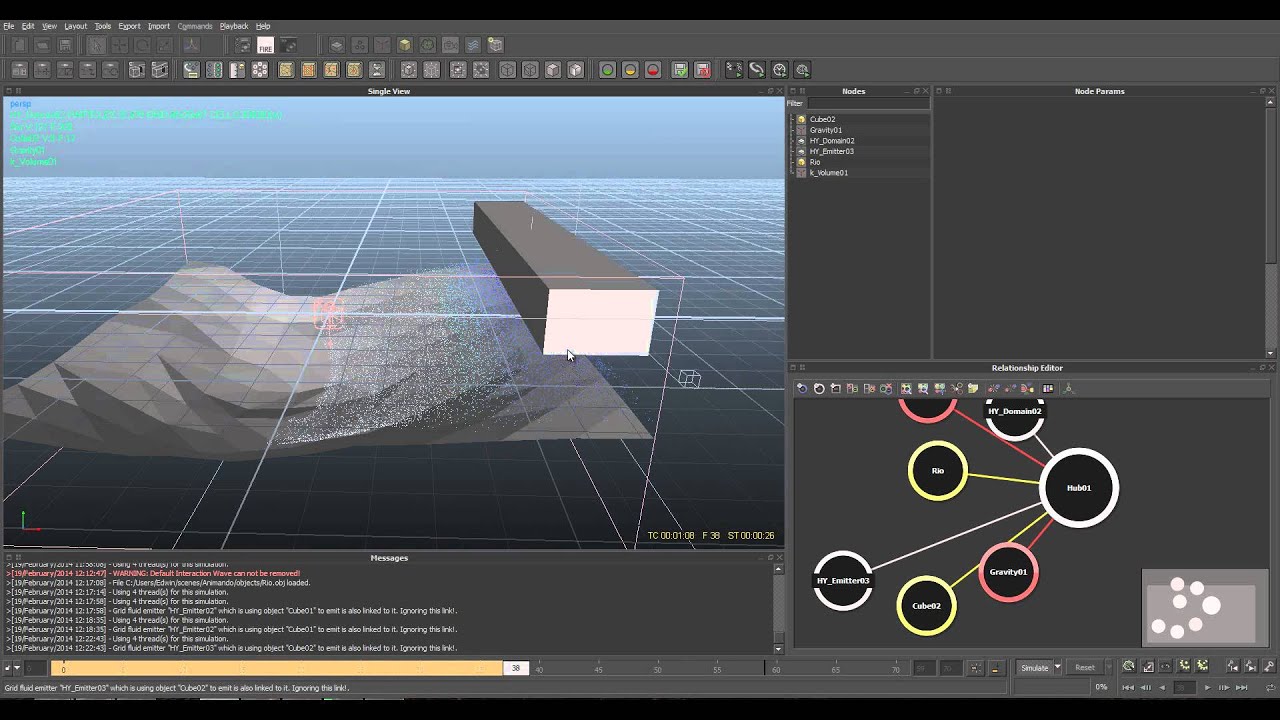Click the floppy disk with red mark icon
Screen dimensions: 1280x720
[703, 70]
